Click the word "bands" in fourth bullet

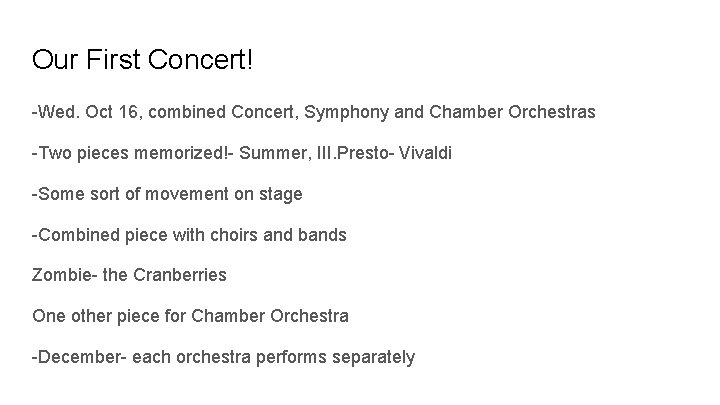[322, 235]
